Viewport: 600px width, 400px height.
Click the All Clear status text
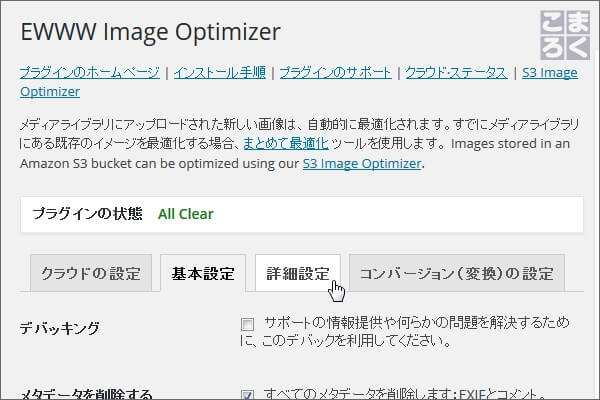tap(186, 214)
